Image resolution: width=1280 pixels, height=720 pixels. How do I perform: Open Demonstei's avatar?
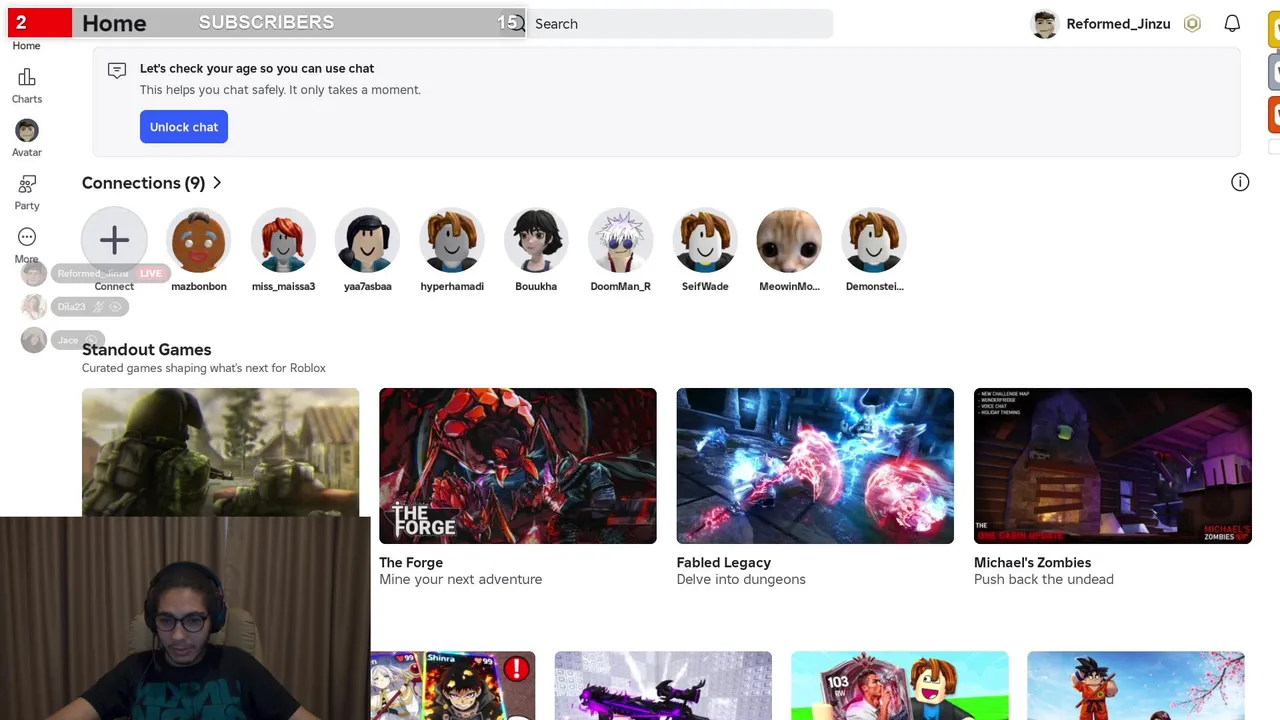point(874,240)
